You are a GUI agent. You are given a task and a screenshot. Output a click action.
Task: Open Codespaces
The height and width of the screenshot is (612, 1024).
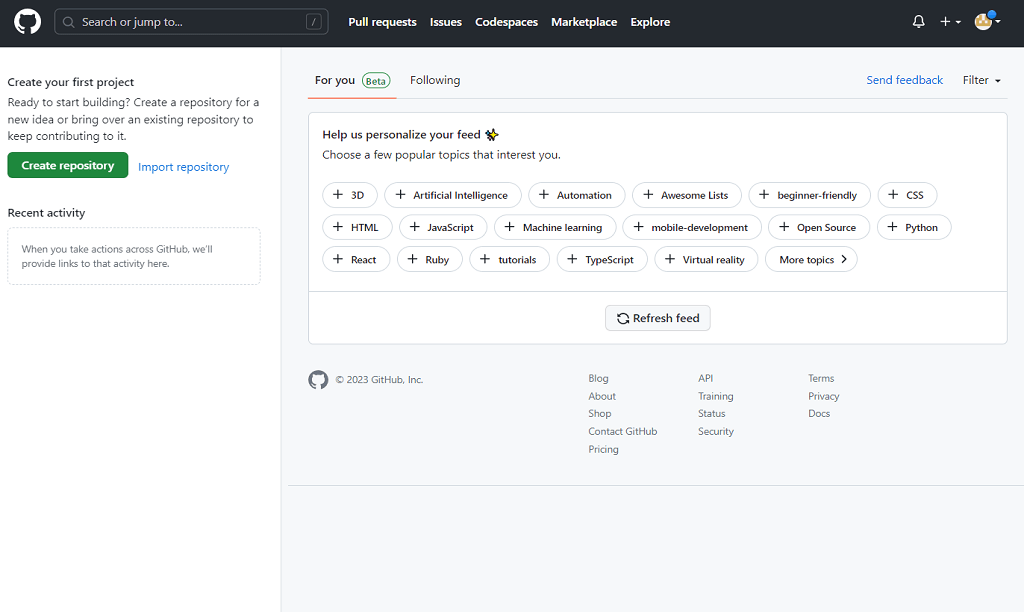pos(506,22)
